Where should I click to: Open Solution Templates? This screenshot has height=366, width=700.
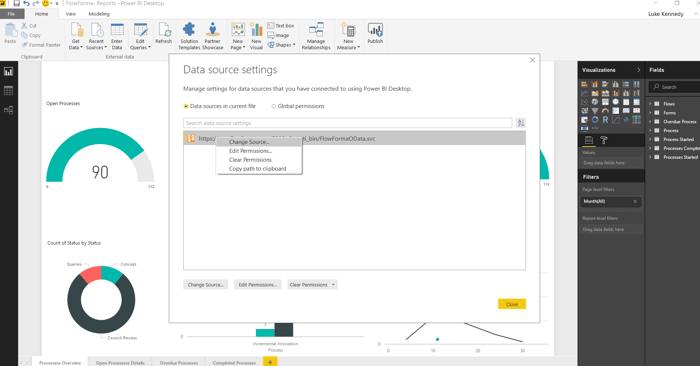pos(189,36)
